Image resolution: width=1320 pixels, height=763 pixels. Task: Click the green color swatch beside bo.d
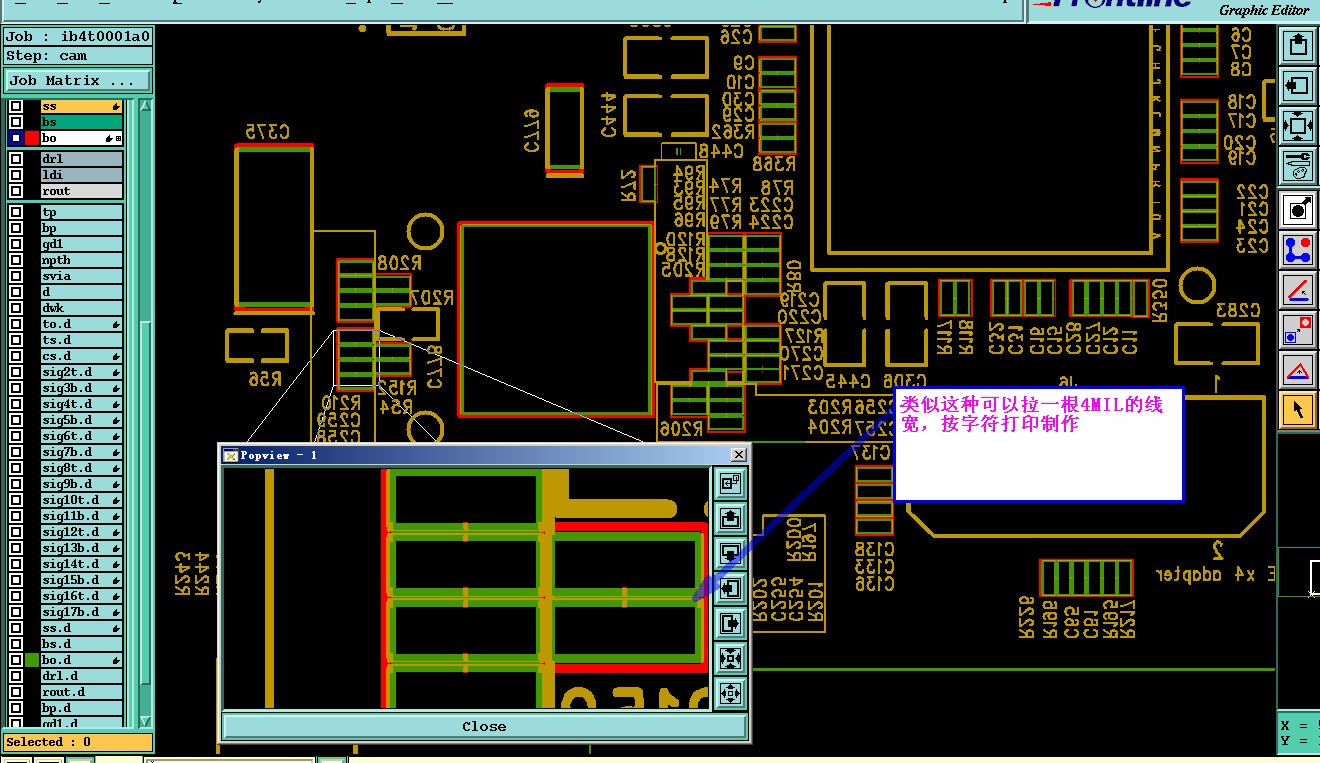point(32,660)
